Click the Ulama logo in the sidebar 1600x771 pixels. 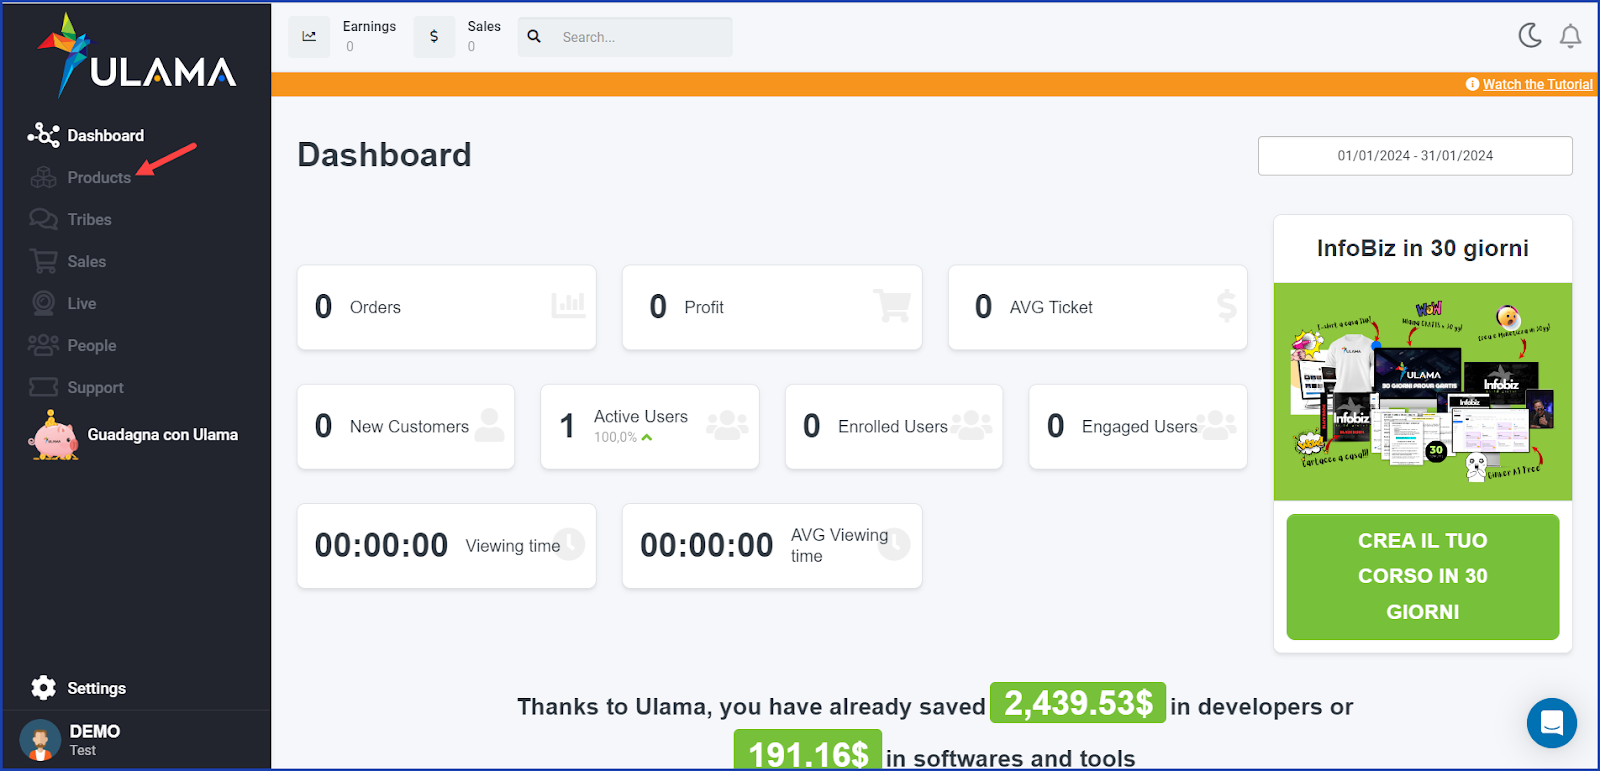137,56
